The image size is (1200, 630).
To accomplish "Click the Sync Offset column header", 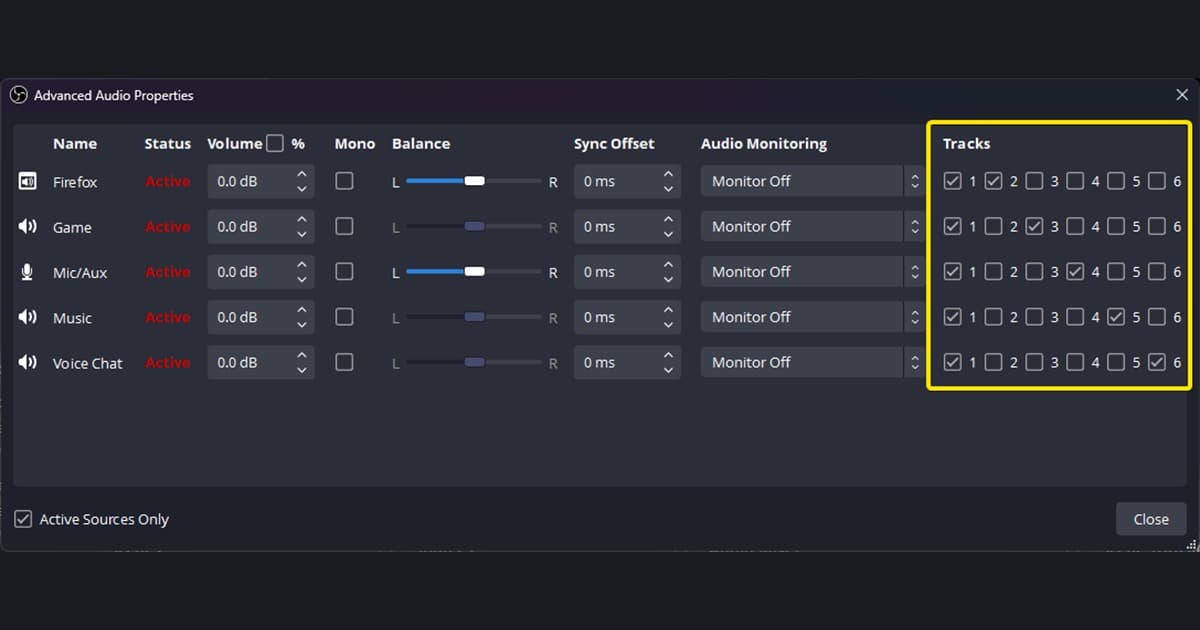I will [x=614, y=143].
